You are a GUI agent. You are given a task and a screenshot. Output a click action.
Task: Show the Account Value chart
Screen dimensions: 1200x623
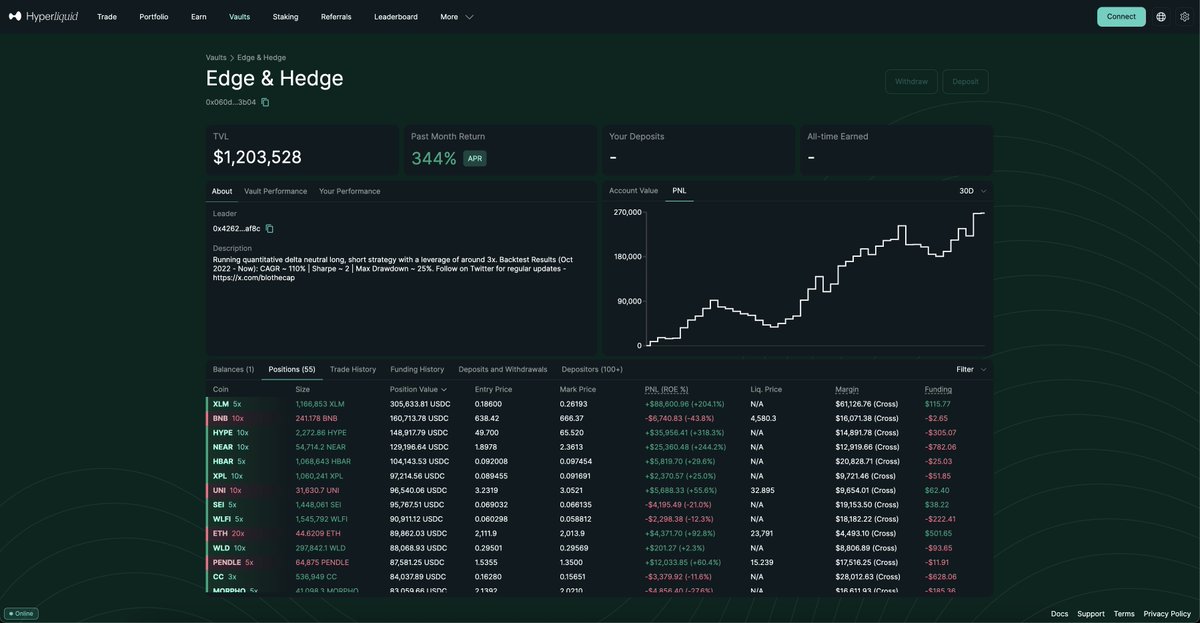[634, 191]
